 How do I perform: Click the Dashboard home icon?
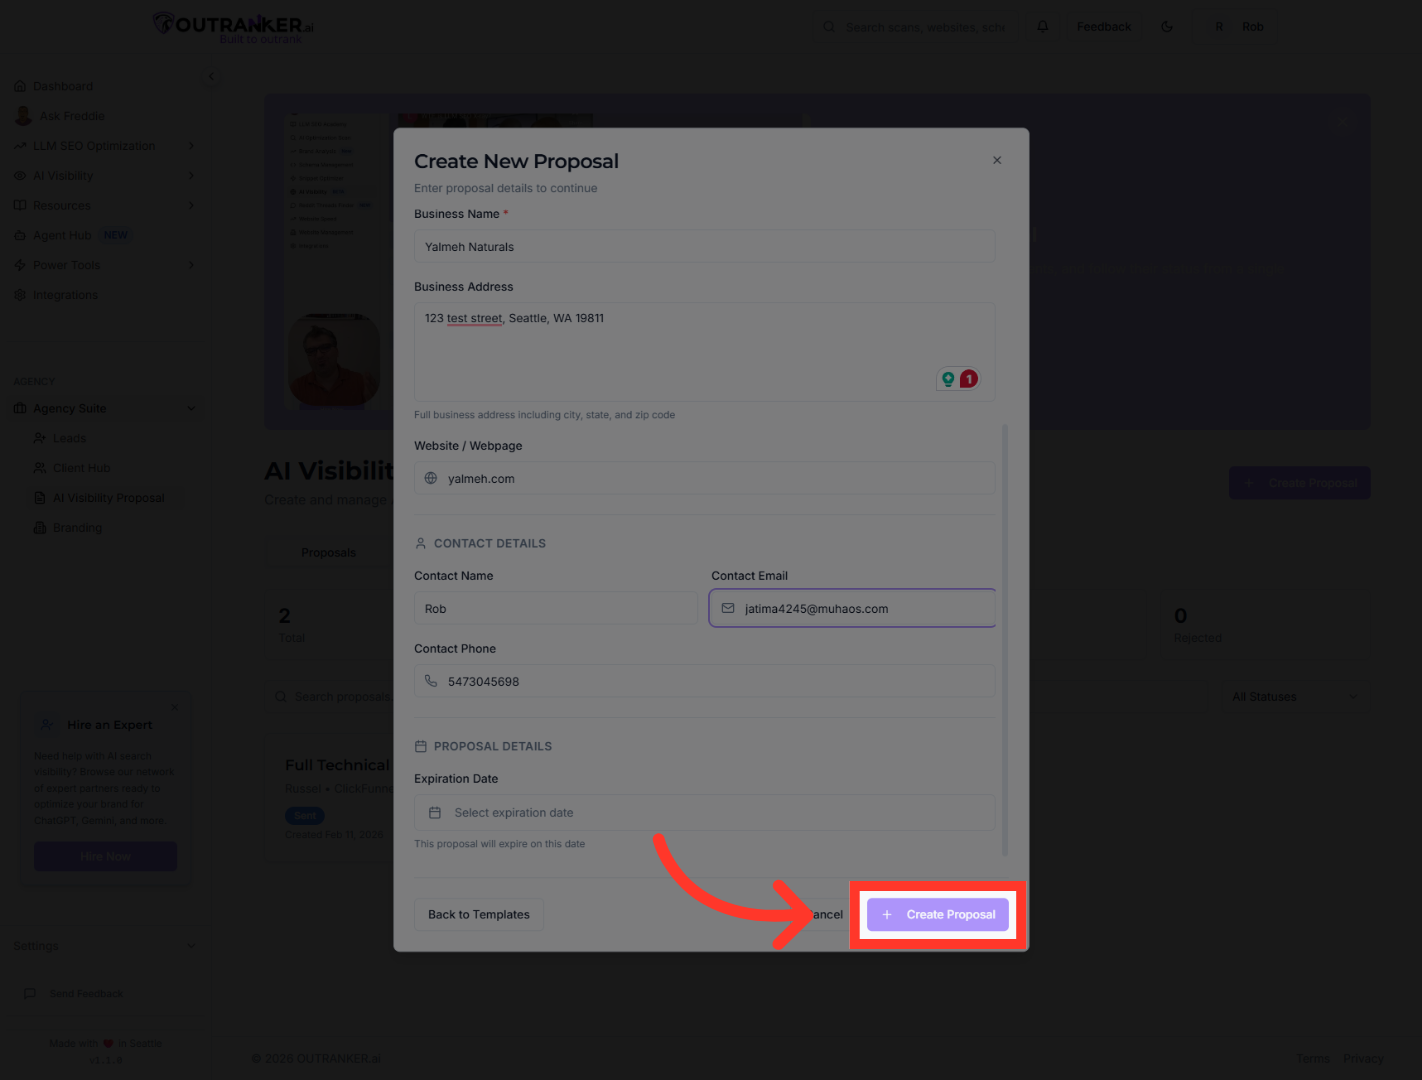click(20, 86)
